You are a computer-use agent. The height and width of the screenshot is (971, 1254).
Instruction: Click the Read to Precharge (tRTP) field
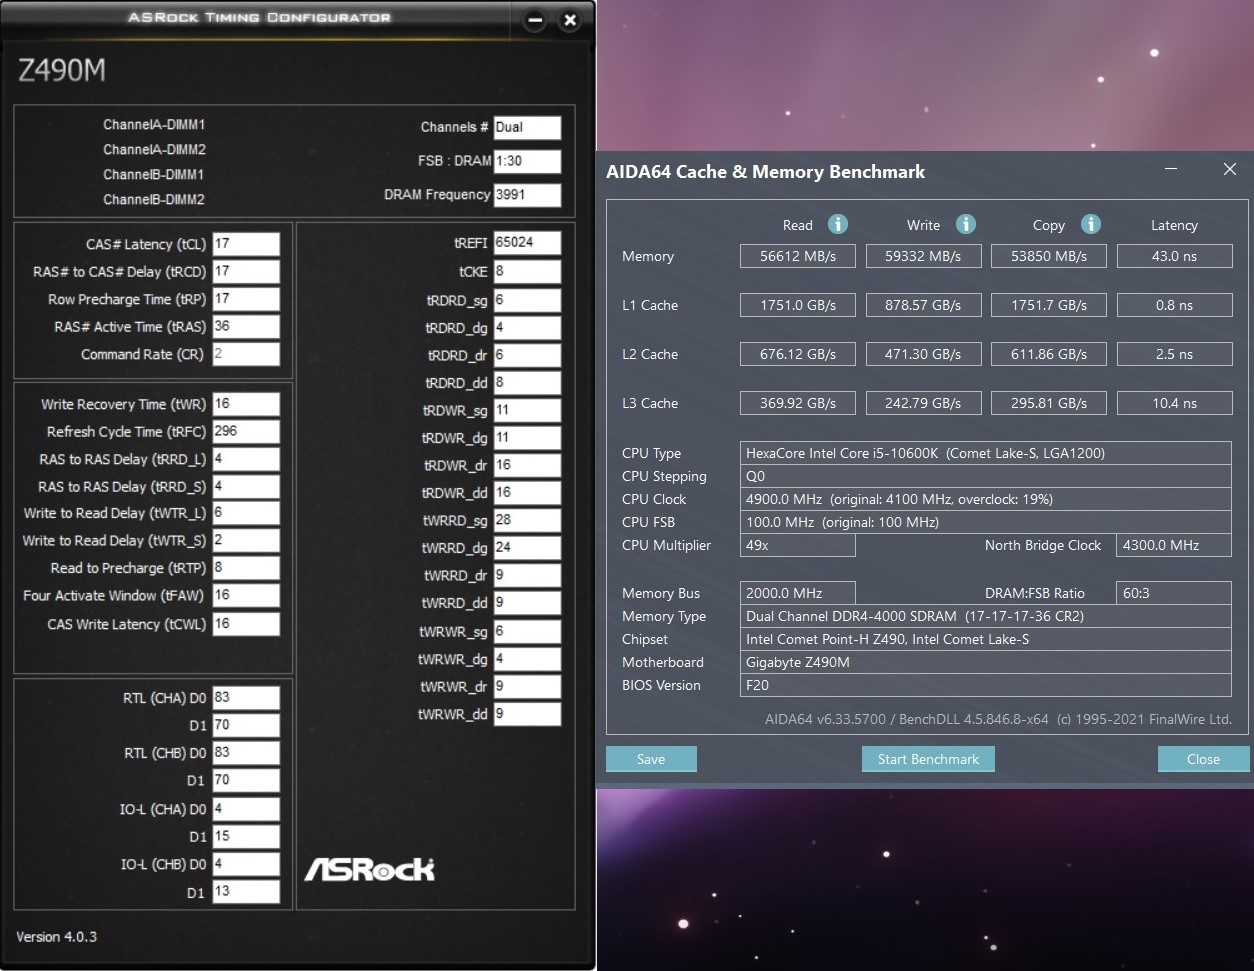246,568
